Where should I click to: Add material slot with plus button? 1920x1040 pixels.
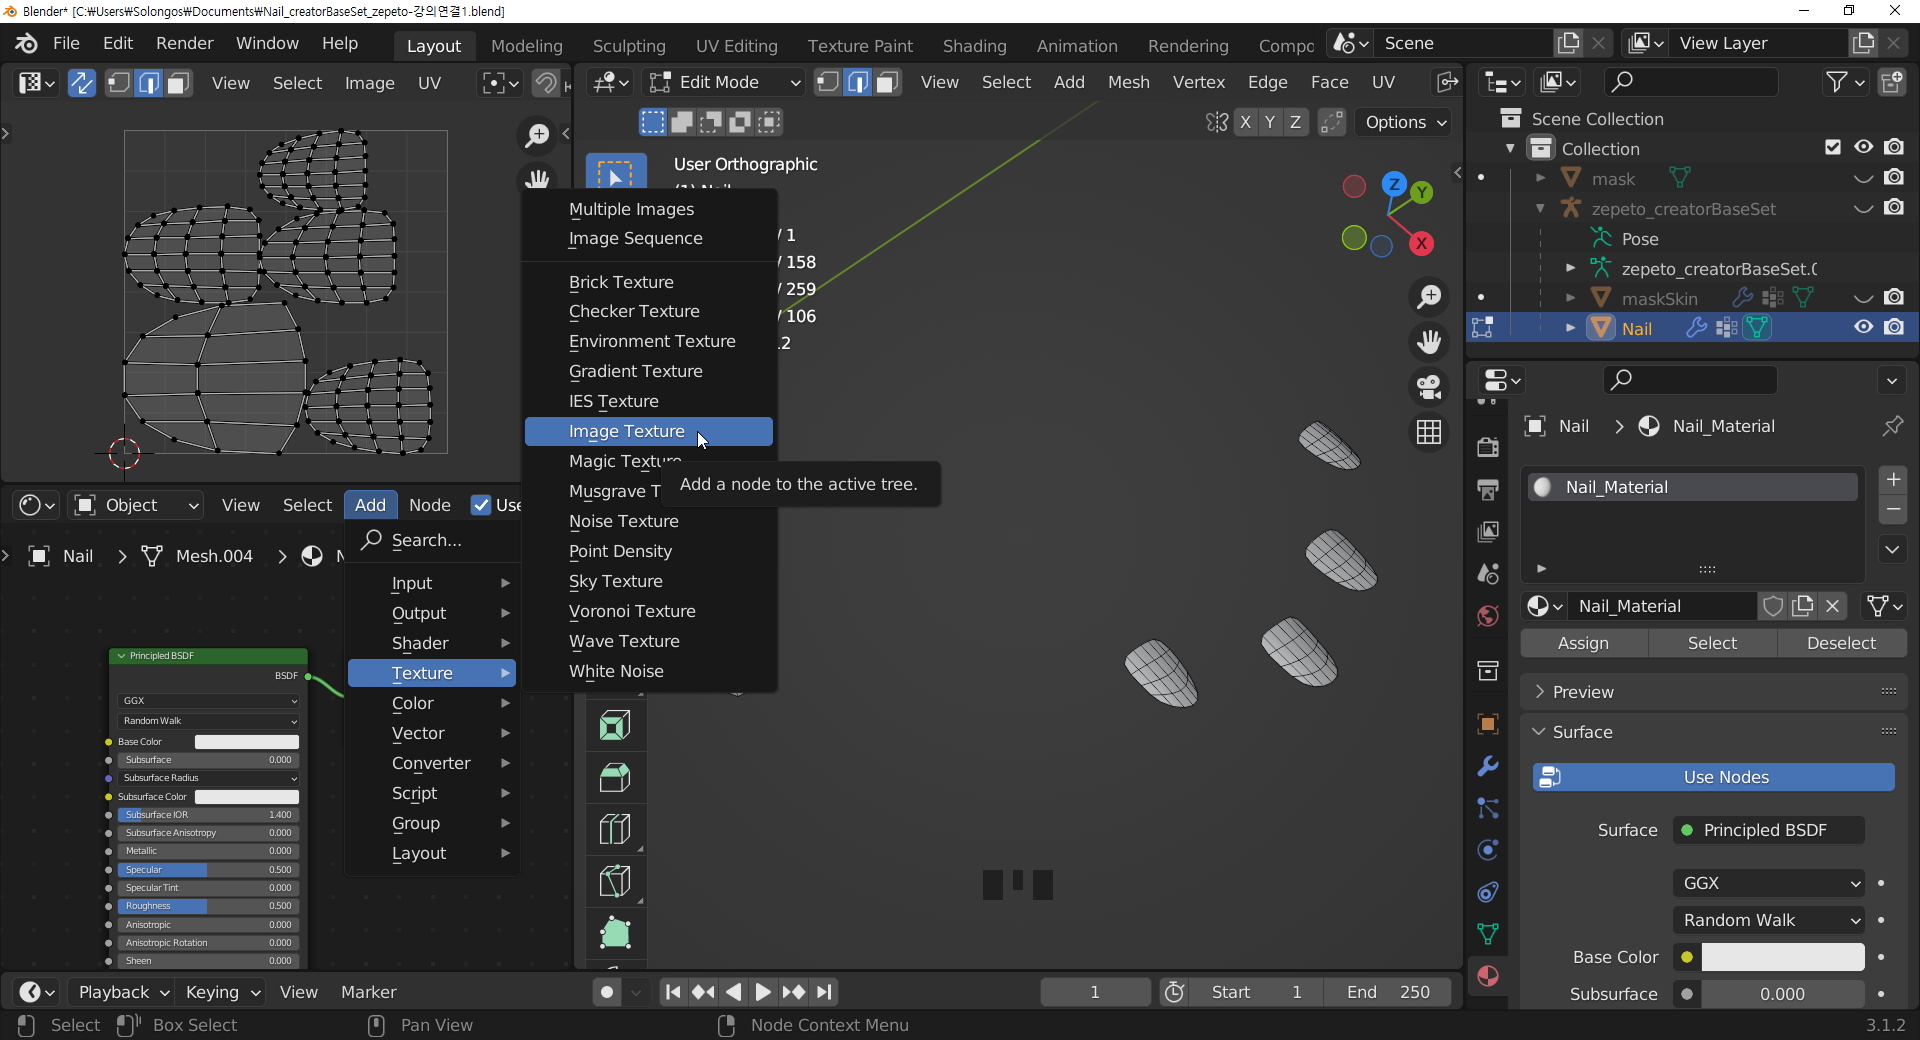(x=1893, y=480)
